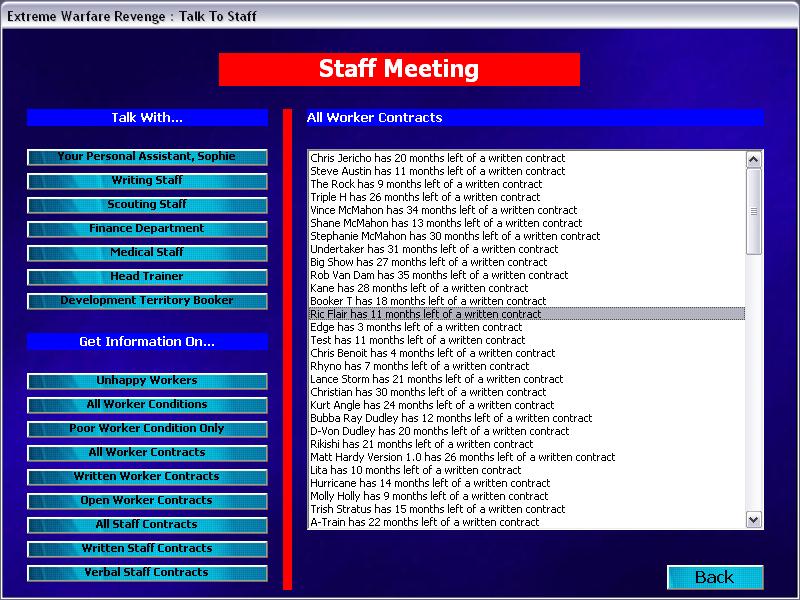Talk with the Head Trainer
The height and width of the screenshot is (600, 800).
147,277
